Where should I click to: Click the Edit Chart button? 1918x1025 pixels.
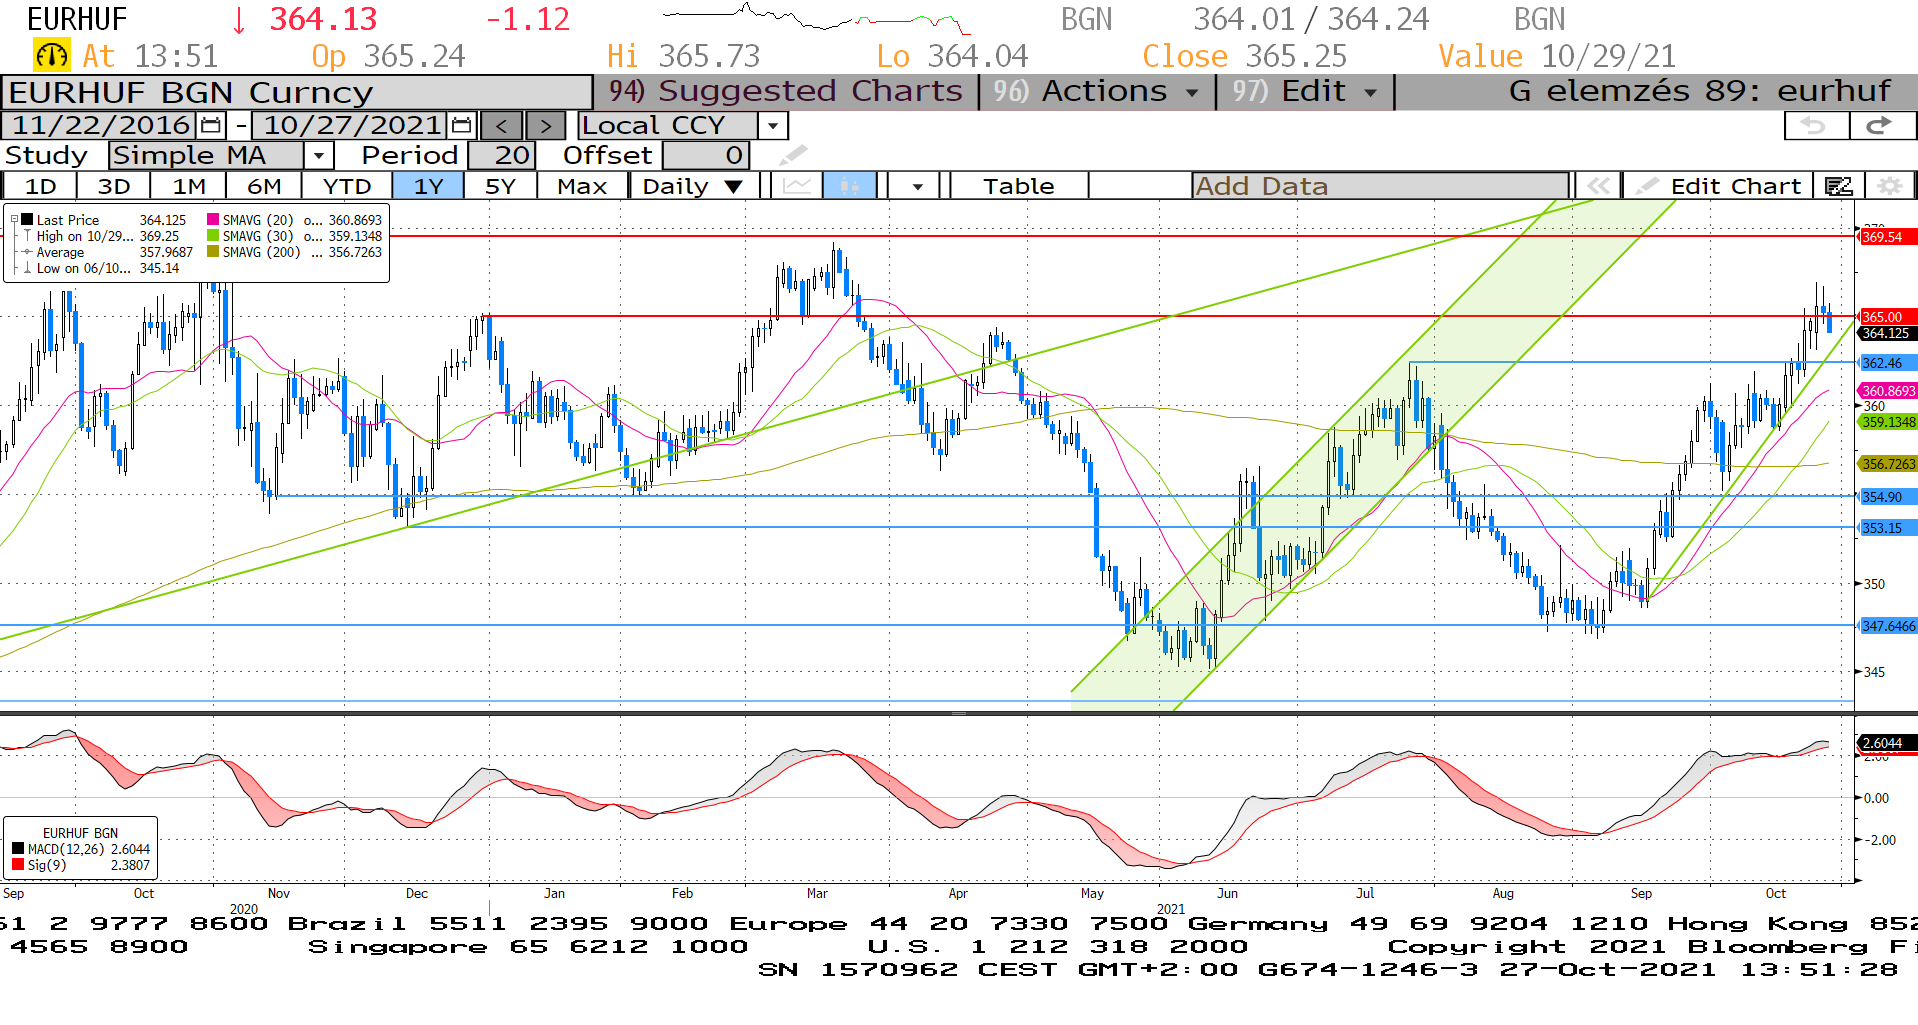(x=1721, y=186)
